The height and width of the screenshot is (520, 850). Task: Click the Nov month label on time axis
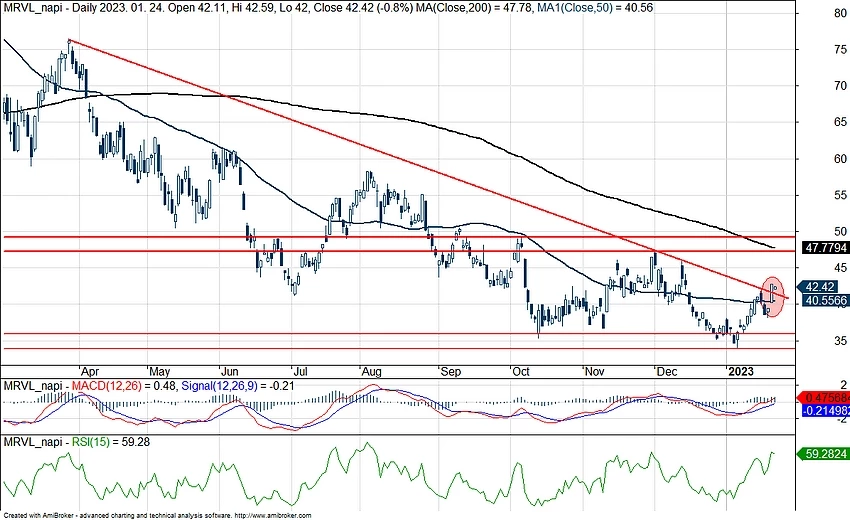594,371
